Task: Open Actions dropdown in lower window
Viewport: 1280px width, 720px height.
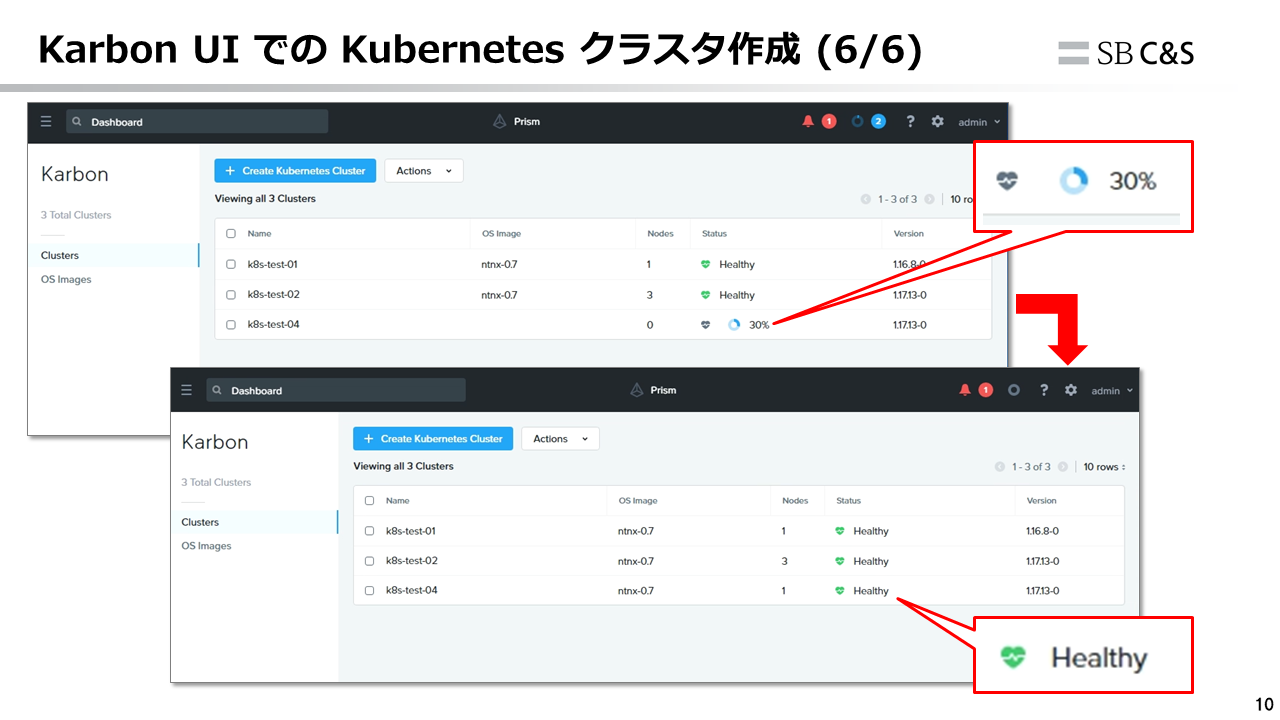Action: (x=561, y=439)
